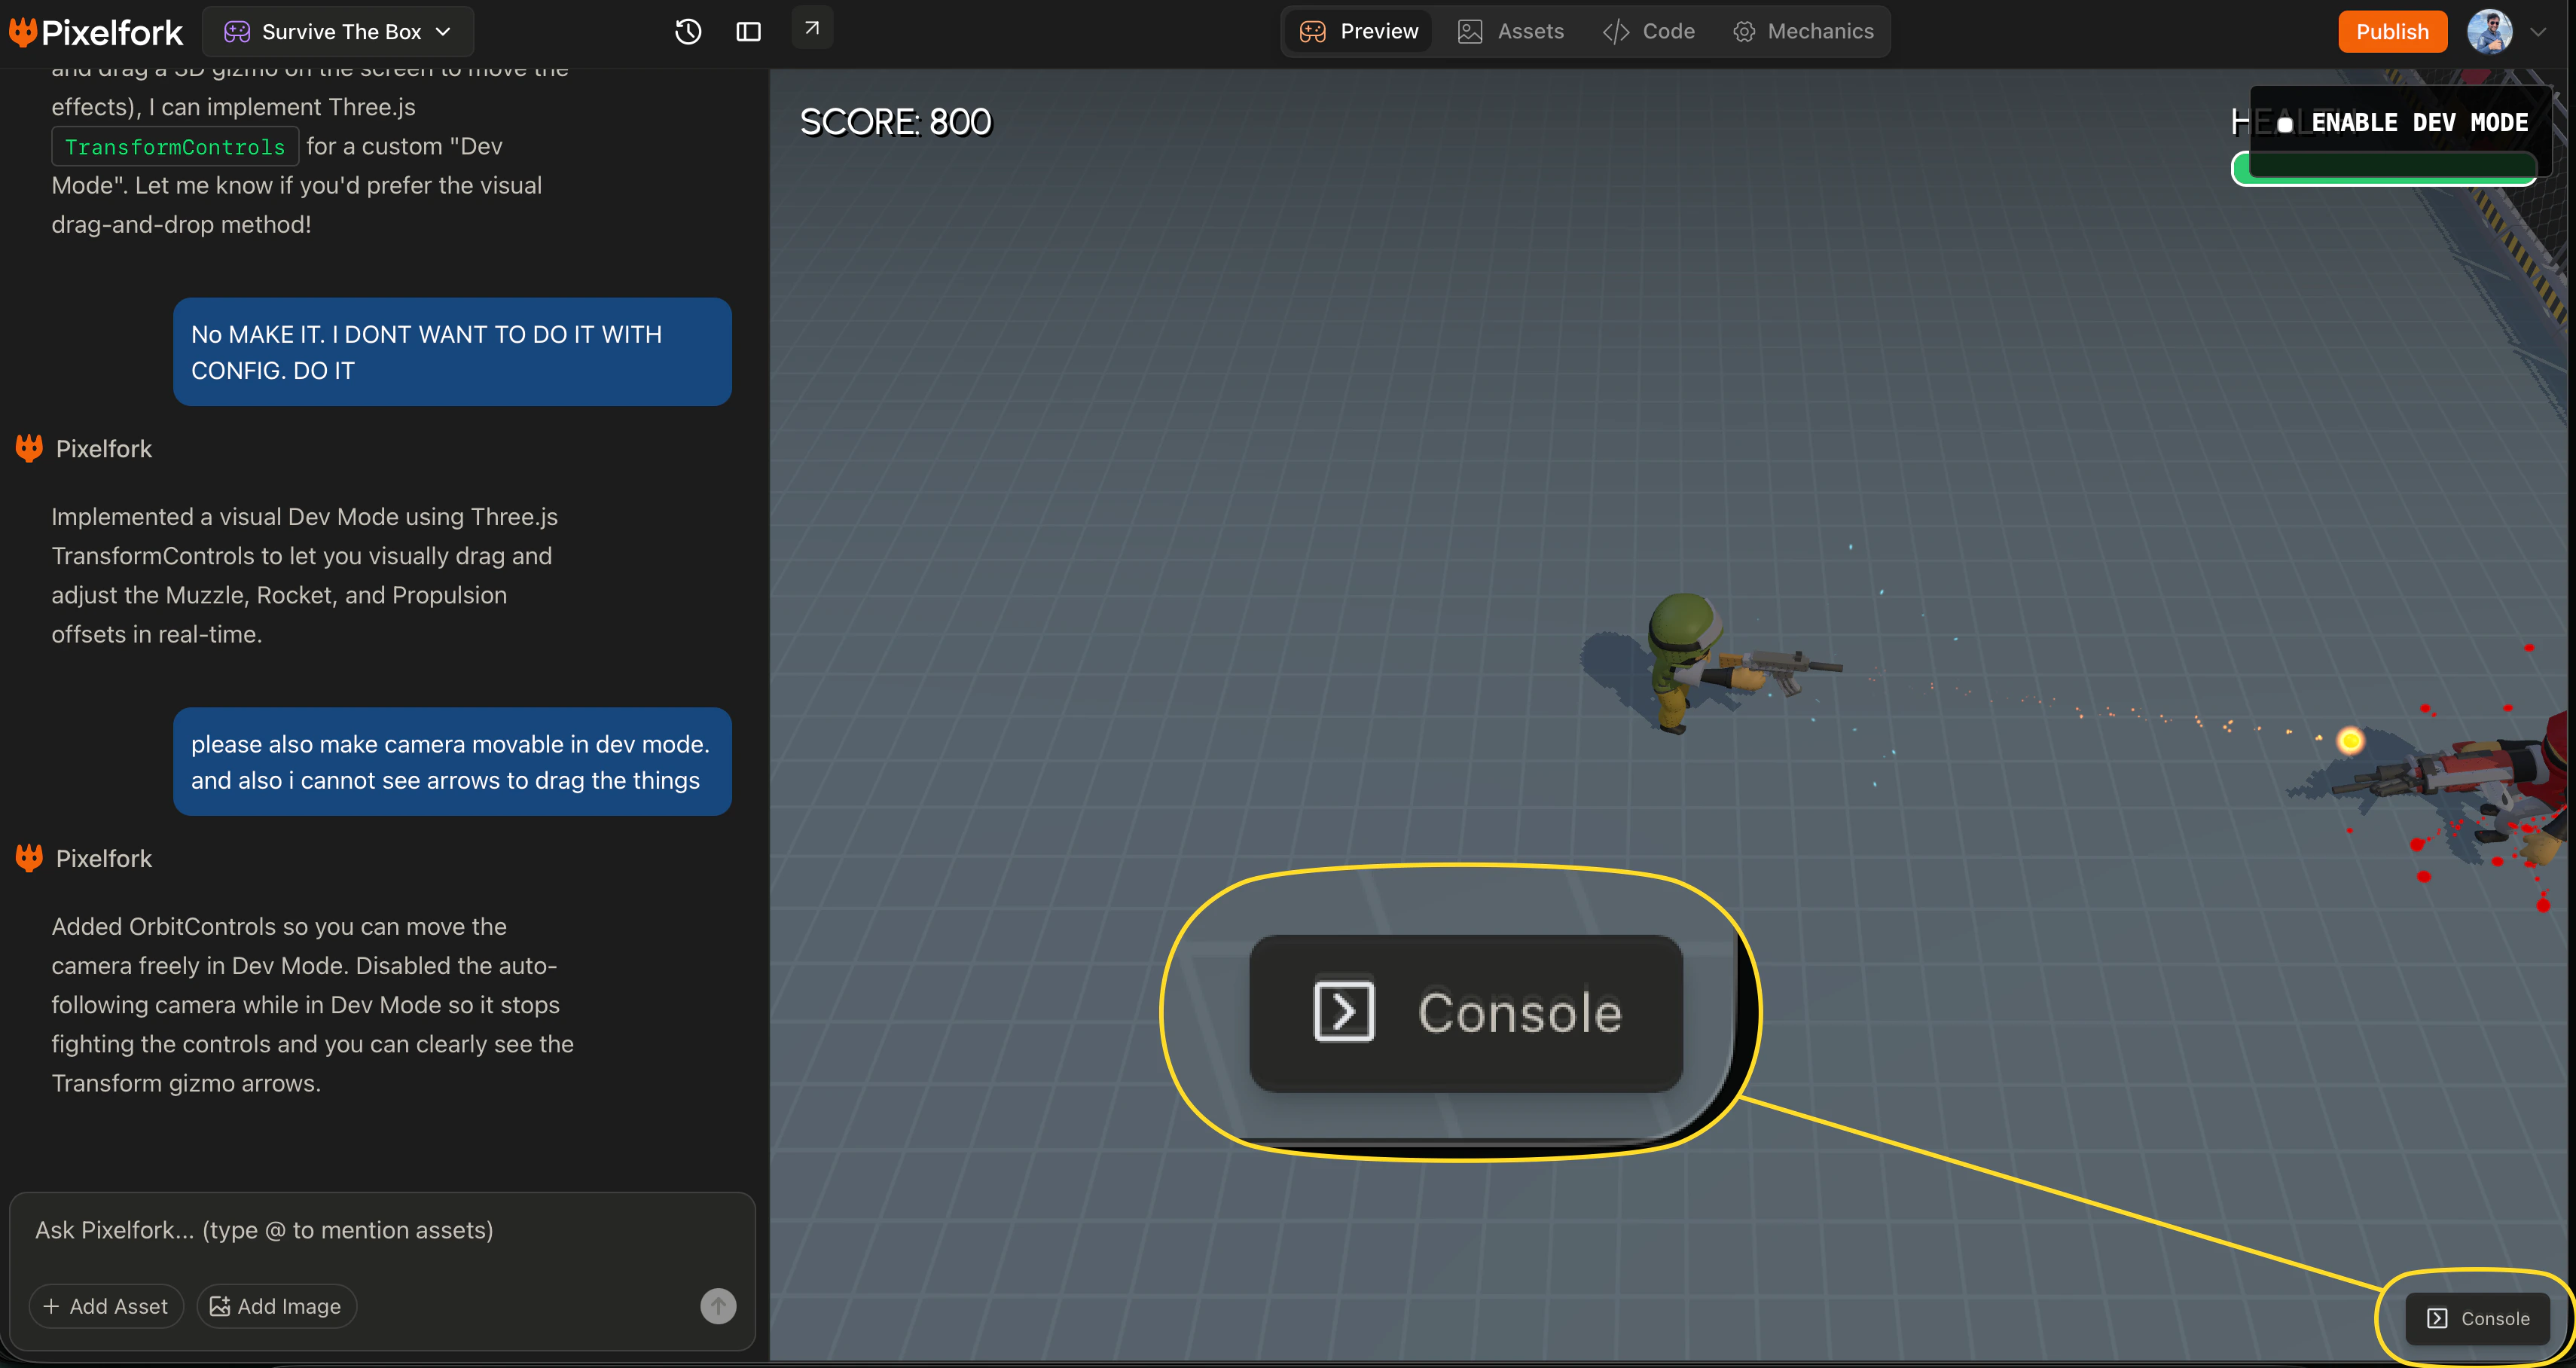Enable Dev Mode checkbox
This screenshot has height=1368, width=2576.
pyautogui.click(x=2285, y=124)
